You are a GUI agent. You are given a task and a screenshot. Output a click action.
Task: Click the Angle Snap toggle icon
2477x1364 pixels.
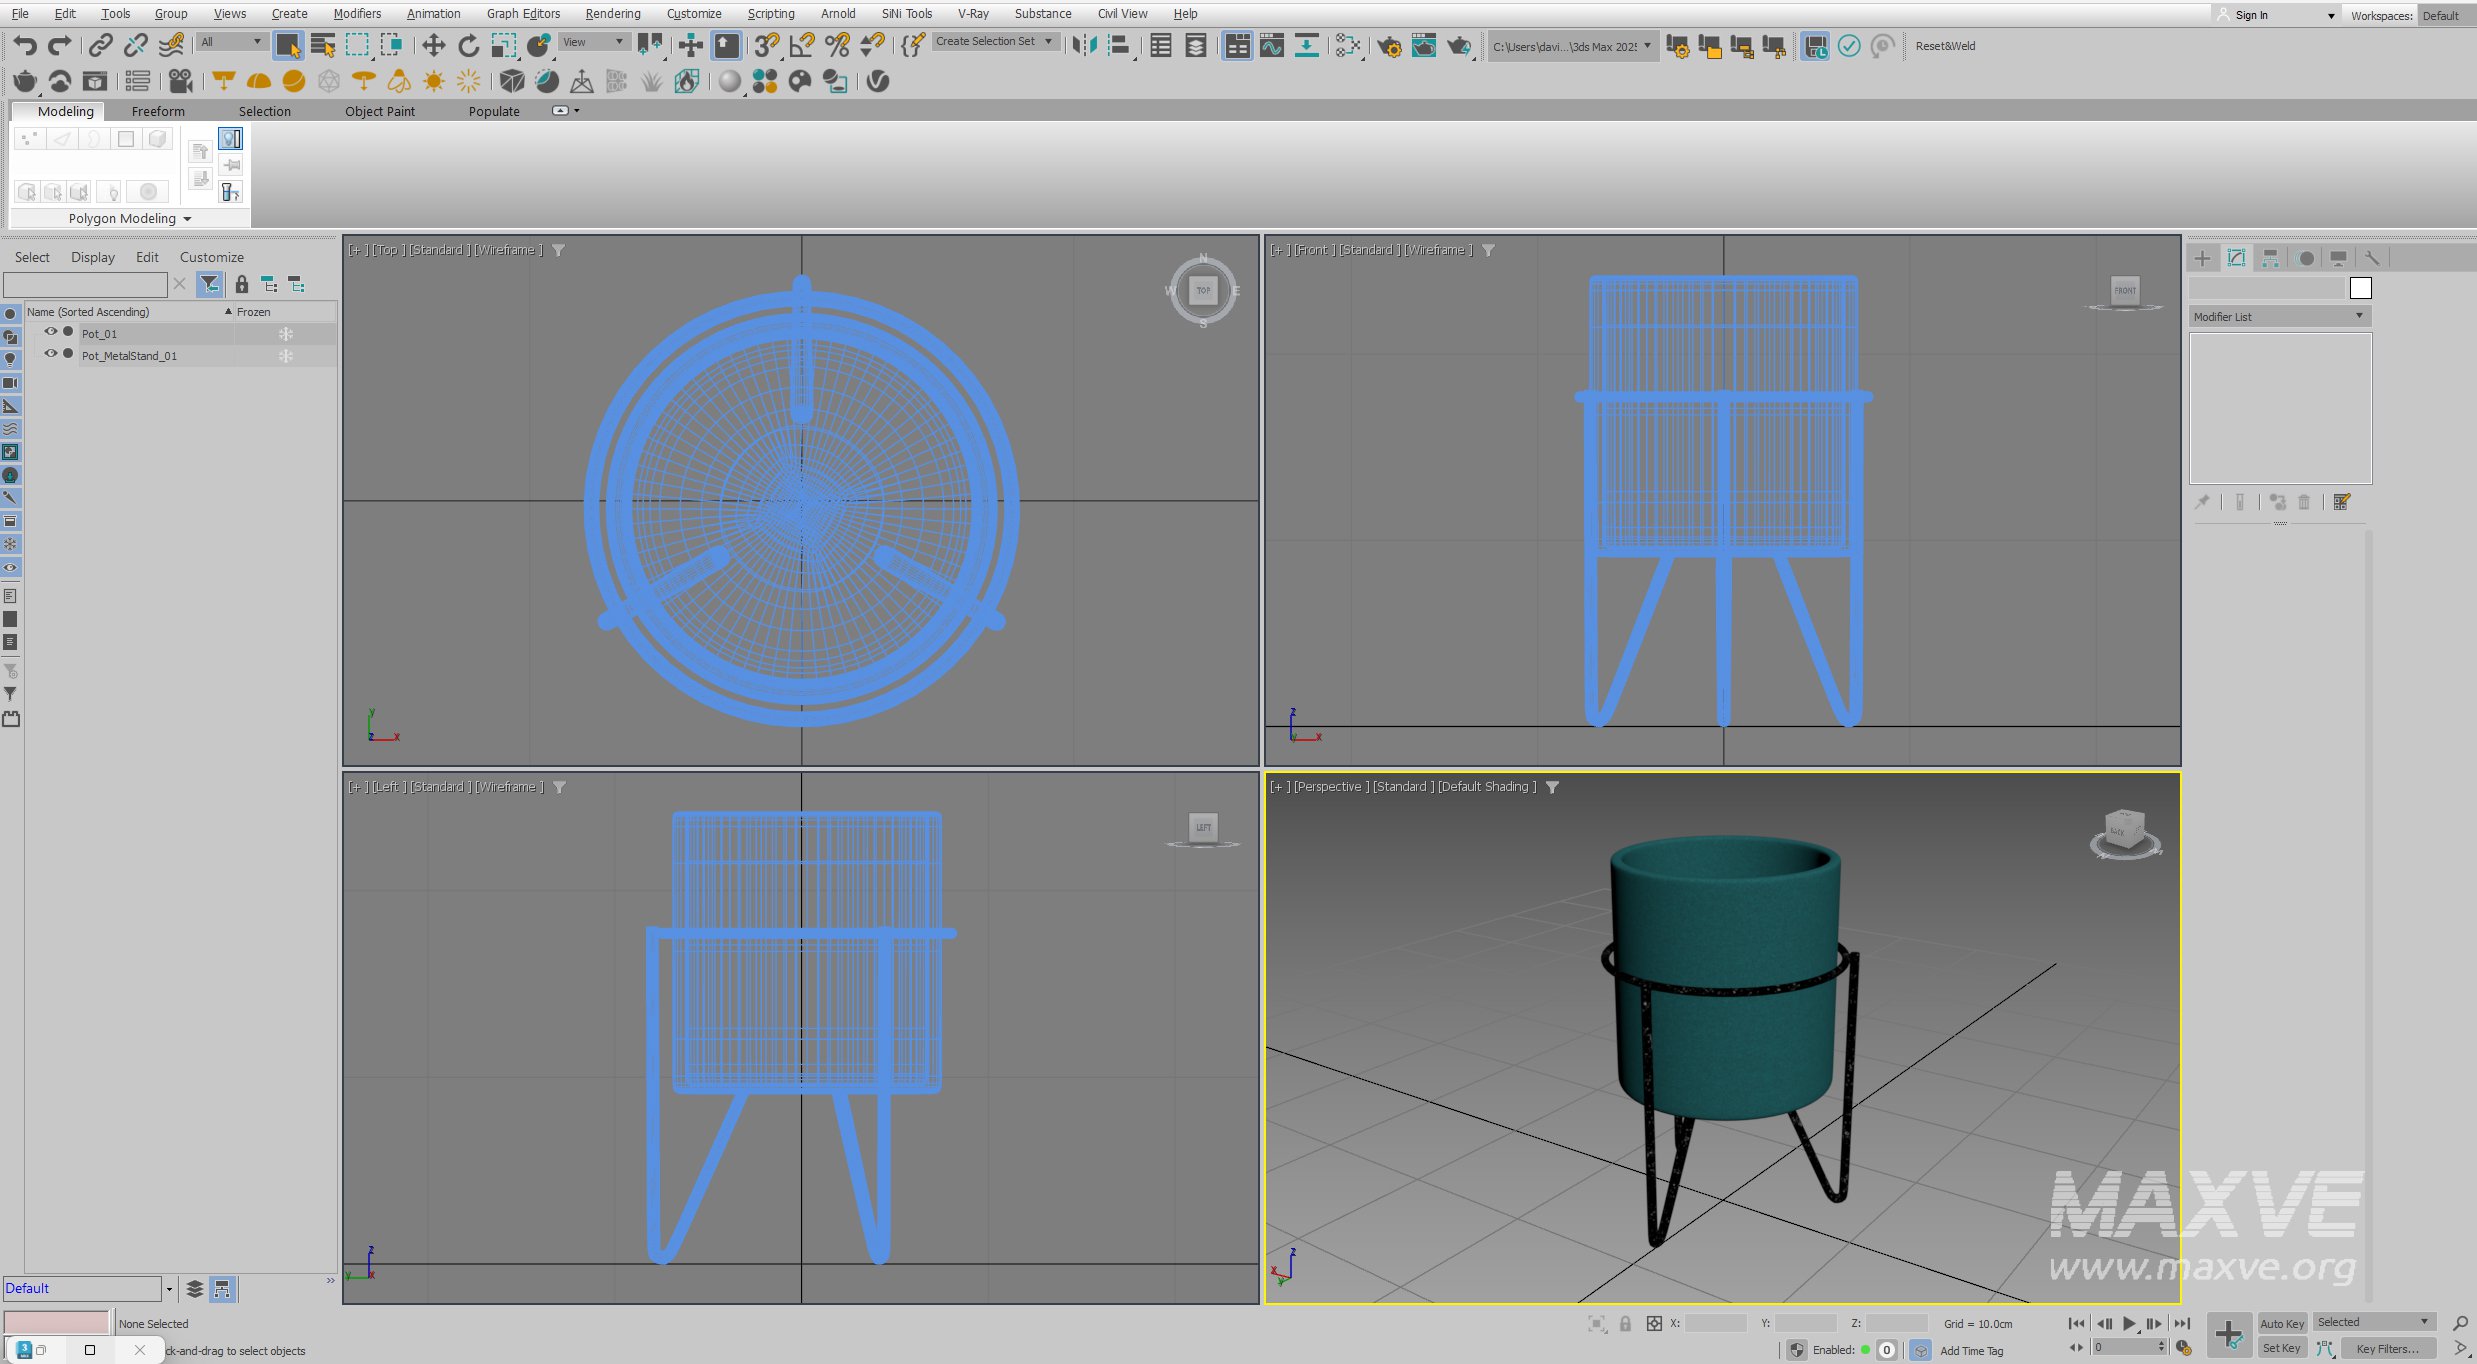801,46
